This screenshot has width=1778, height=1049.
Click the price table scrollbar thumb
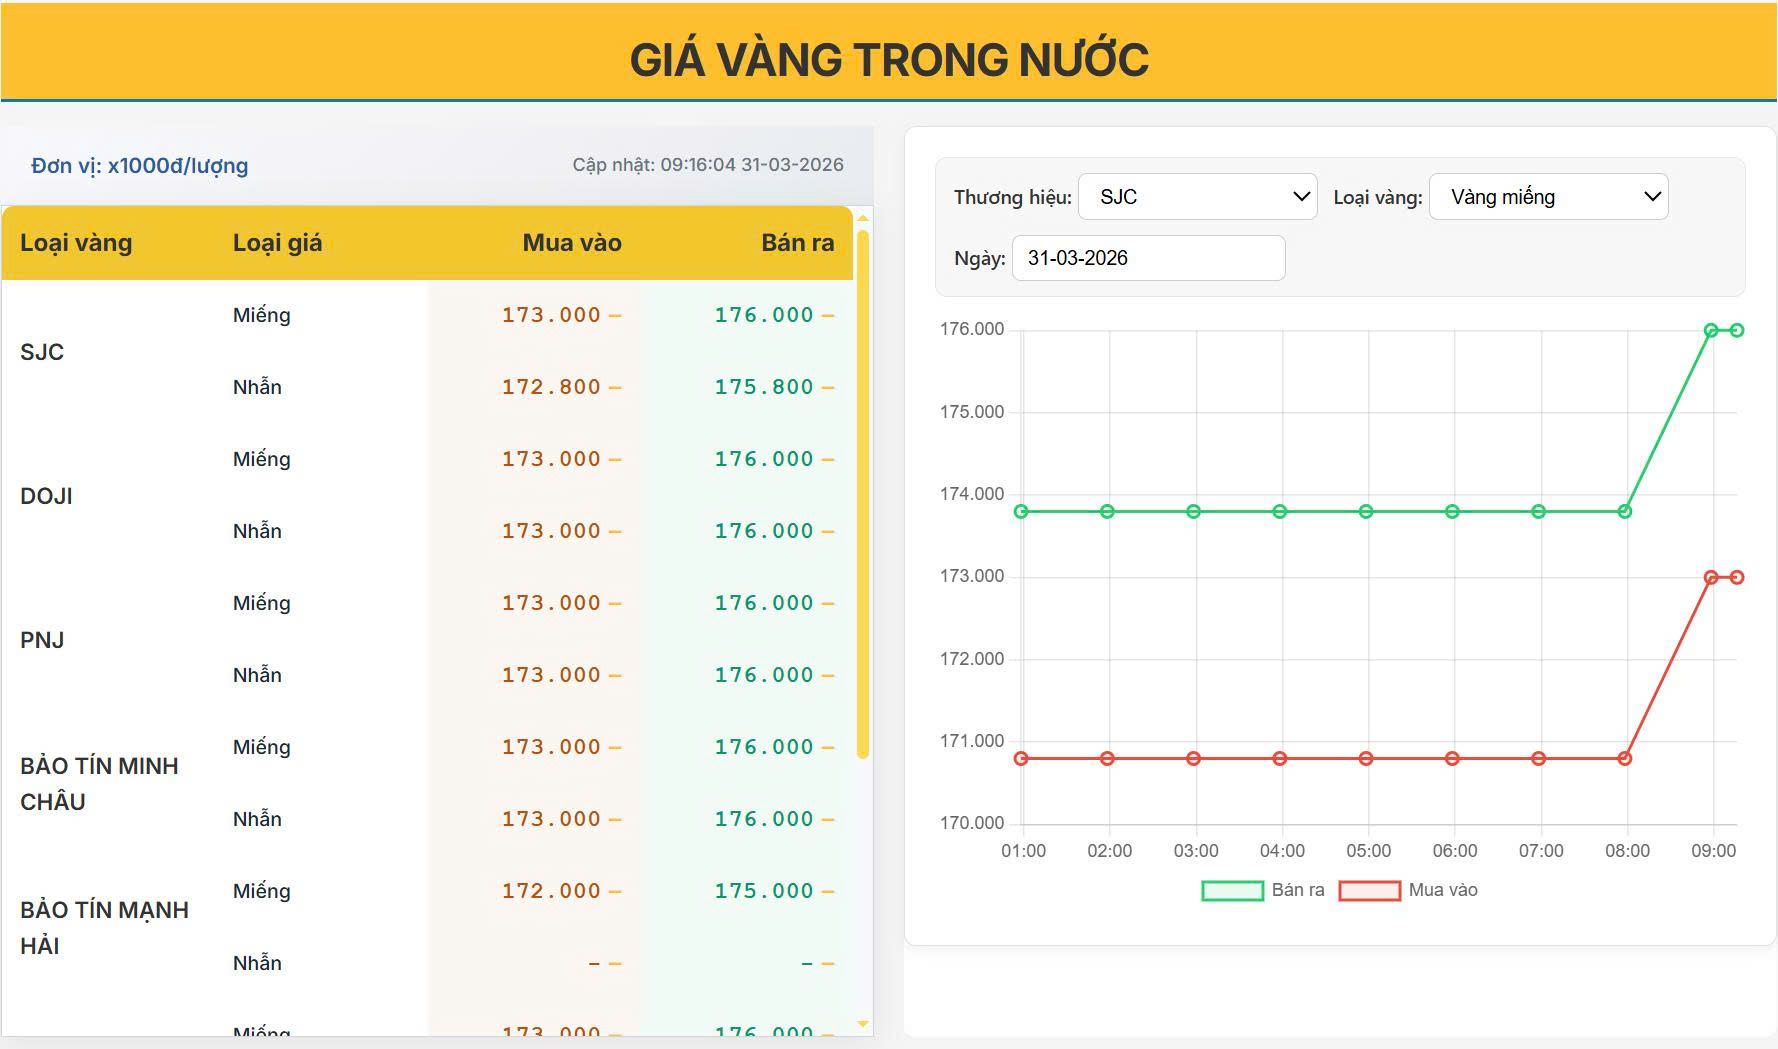tap(863, 495)
